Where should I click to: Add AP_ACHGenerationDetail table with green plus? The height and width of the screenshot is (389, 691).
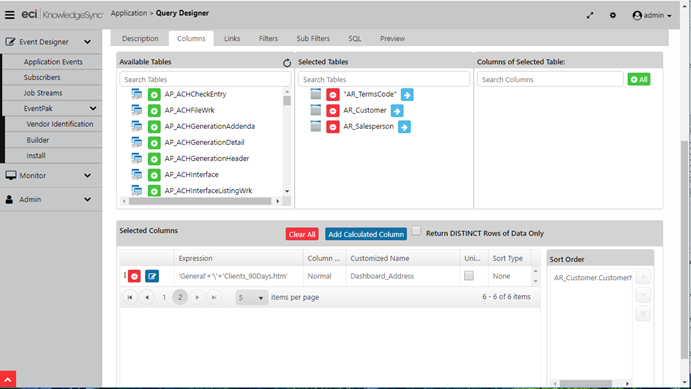[154, 143]
